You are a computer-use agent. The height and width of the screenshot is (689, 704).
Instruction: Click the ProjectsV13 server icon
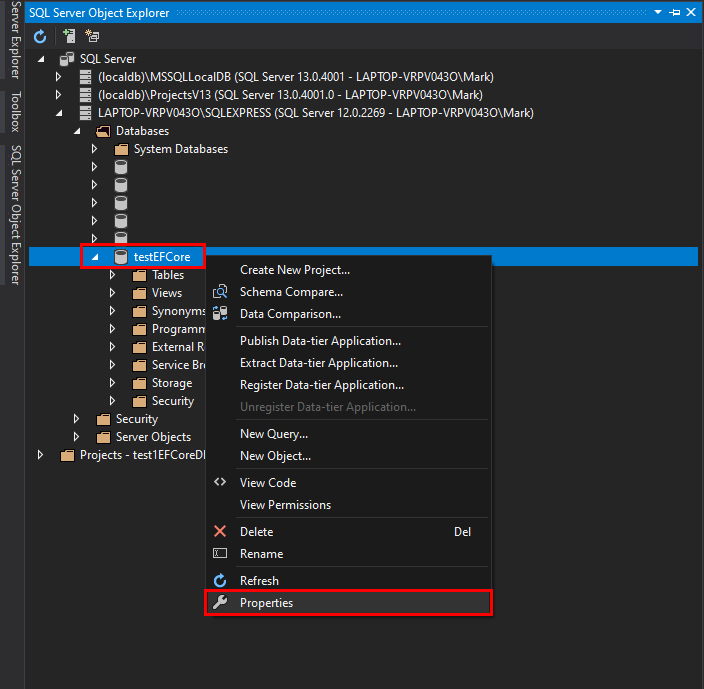(85, 95)
